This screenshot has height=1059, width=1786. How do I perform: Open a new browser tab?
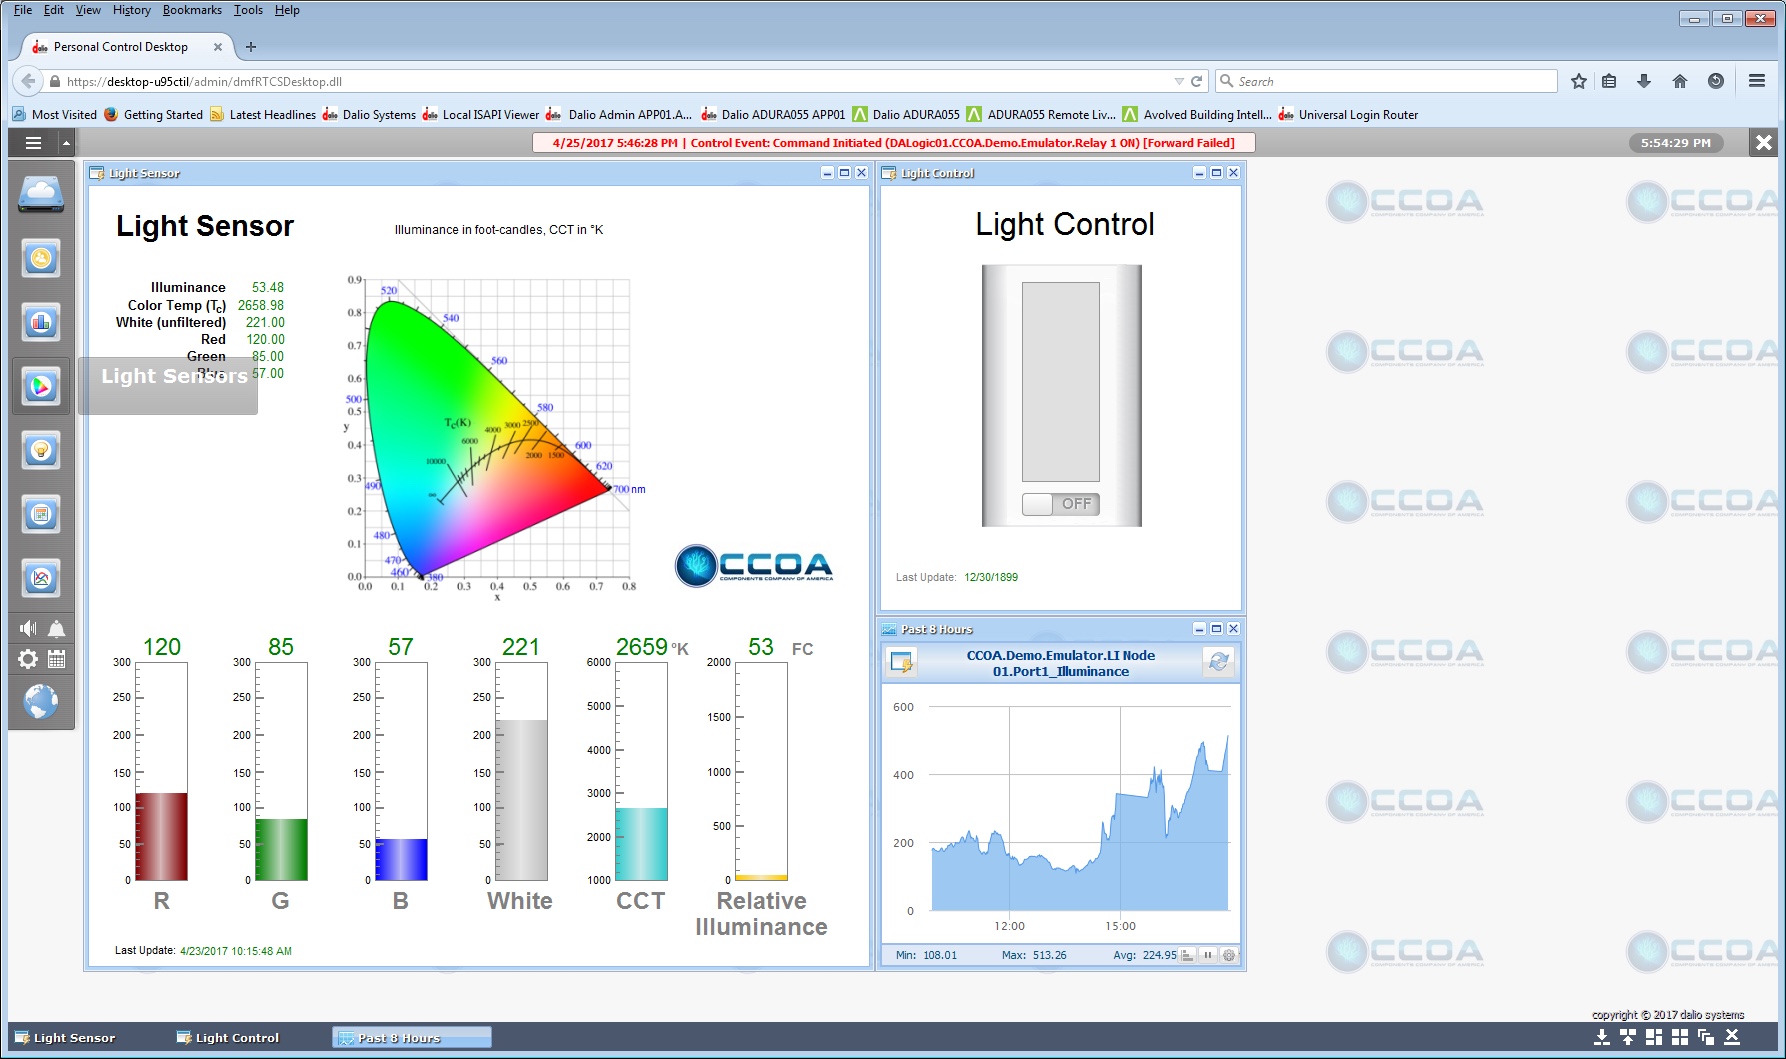click(251, 47)
